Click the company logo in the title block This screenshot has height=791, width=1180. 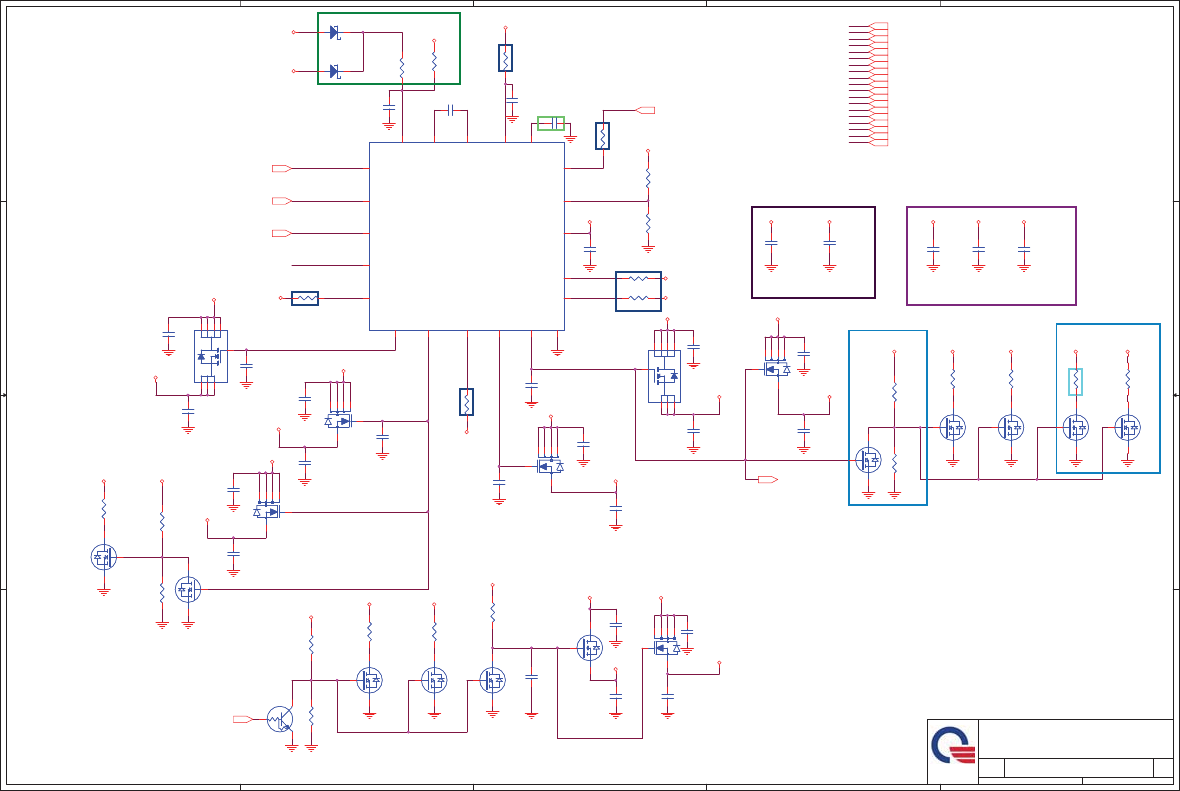[x=953, y=745]
